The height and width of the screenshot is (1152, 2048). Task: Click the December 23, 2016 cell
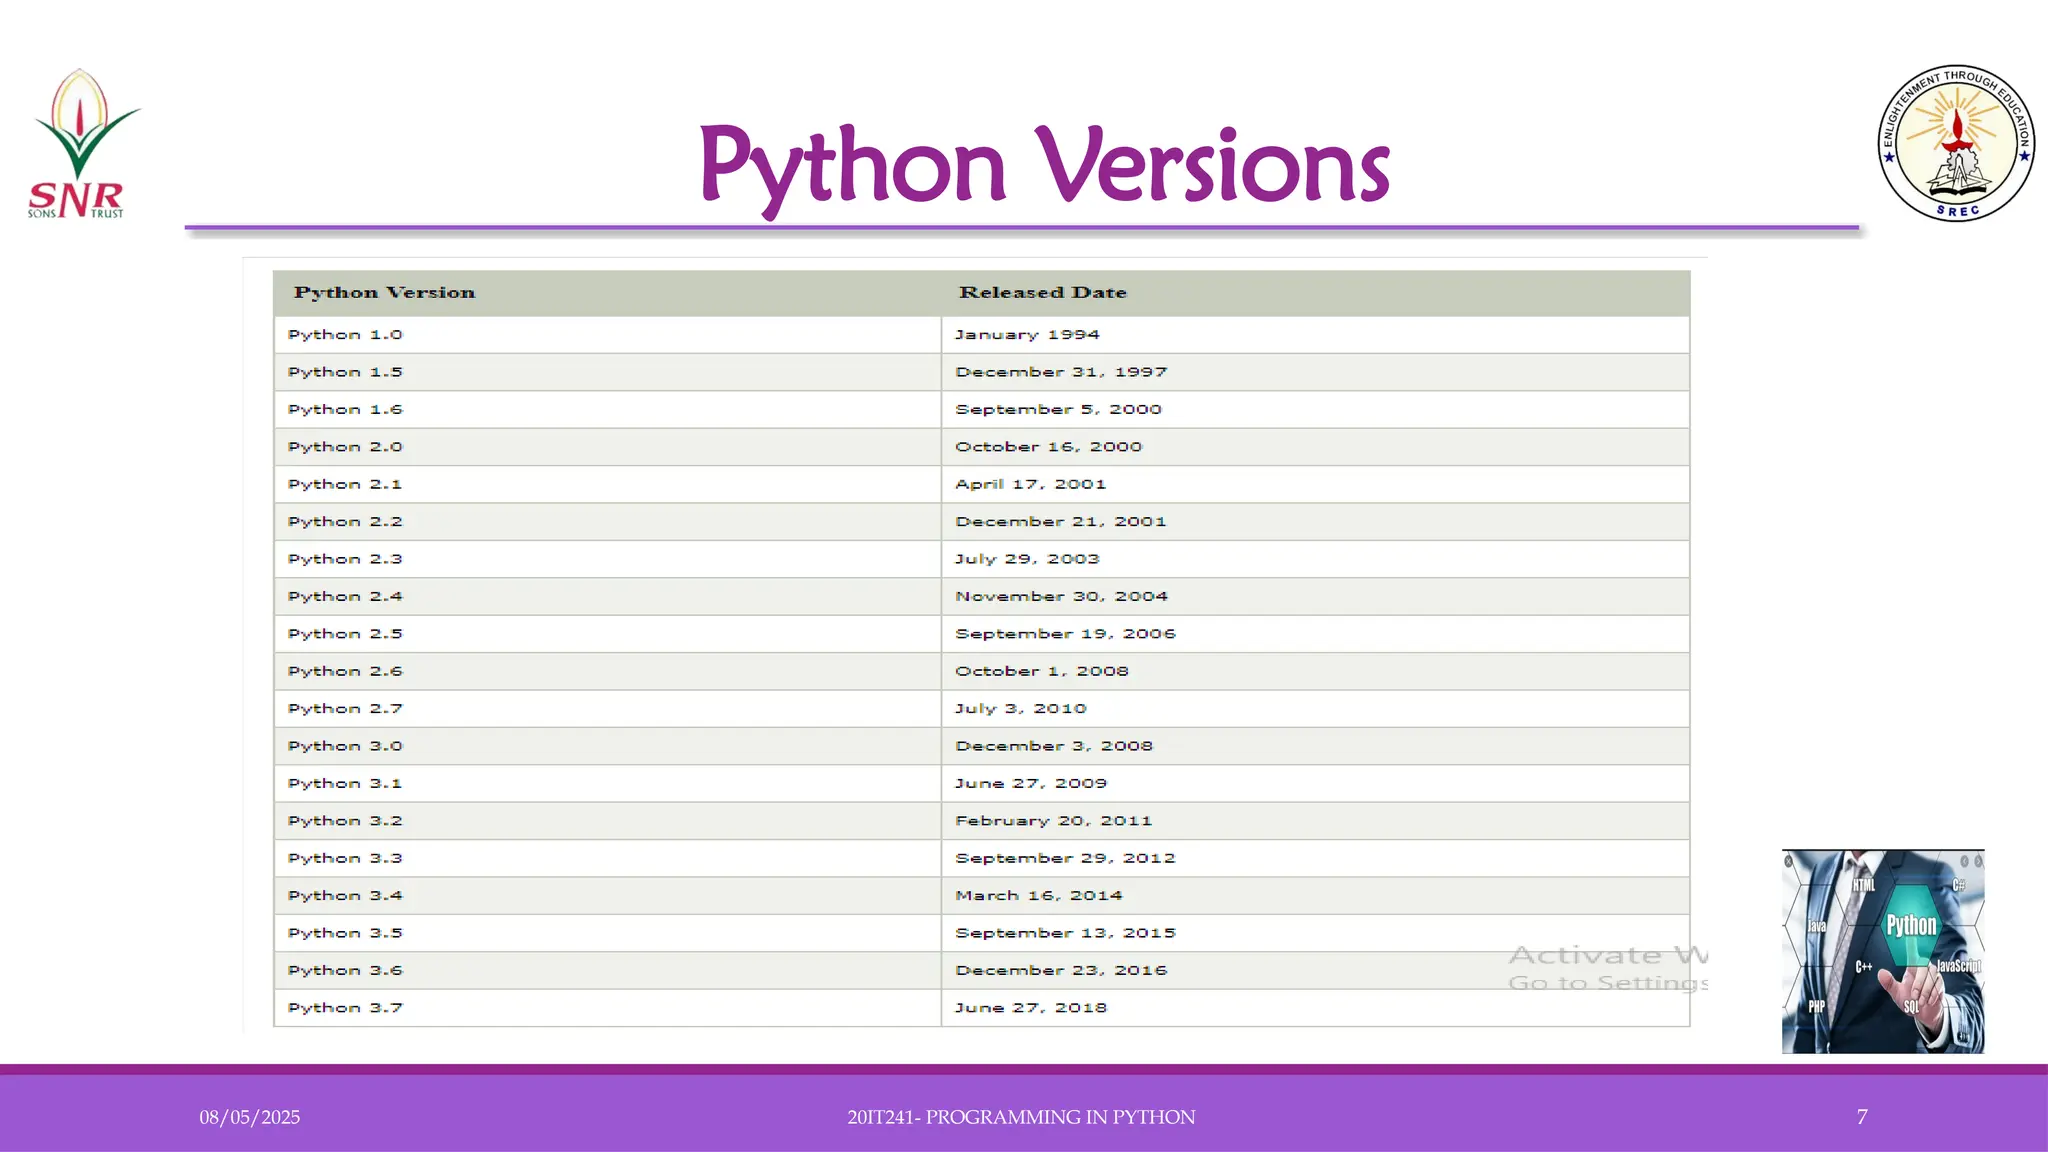coord(1316,970)
